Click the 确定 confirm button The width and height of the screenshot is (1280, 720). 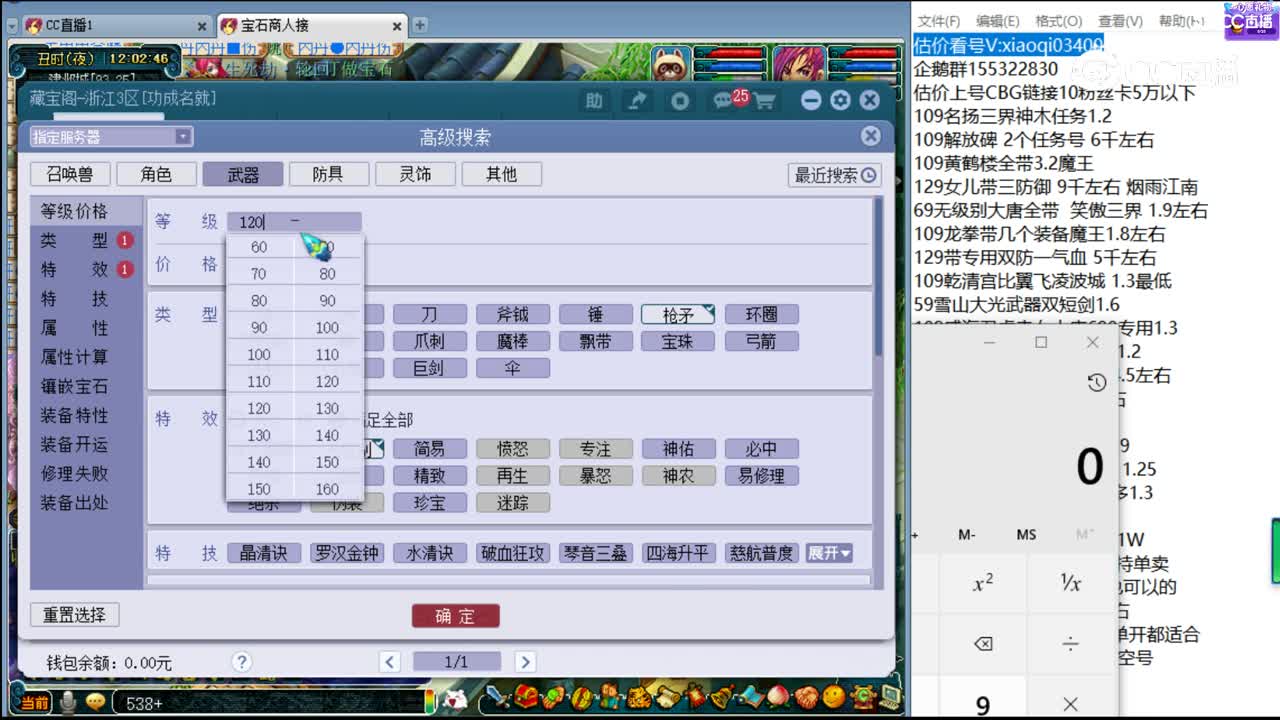(x=455, y=616)
